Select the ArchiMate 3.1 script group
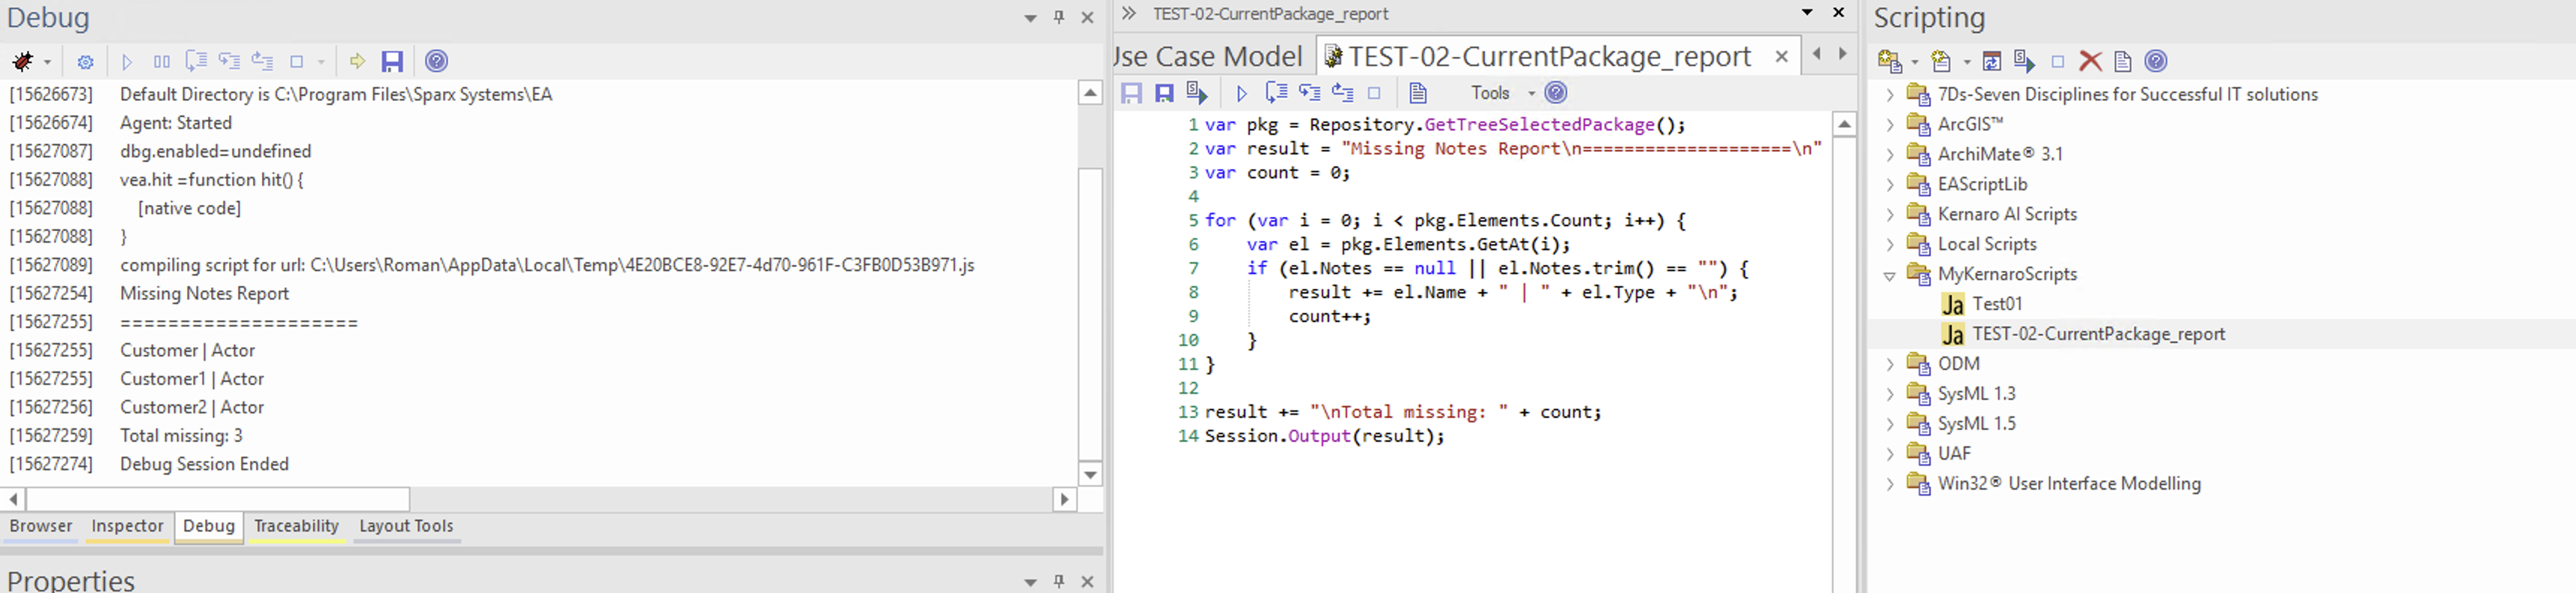 pos(2000,154)
